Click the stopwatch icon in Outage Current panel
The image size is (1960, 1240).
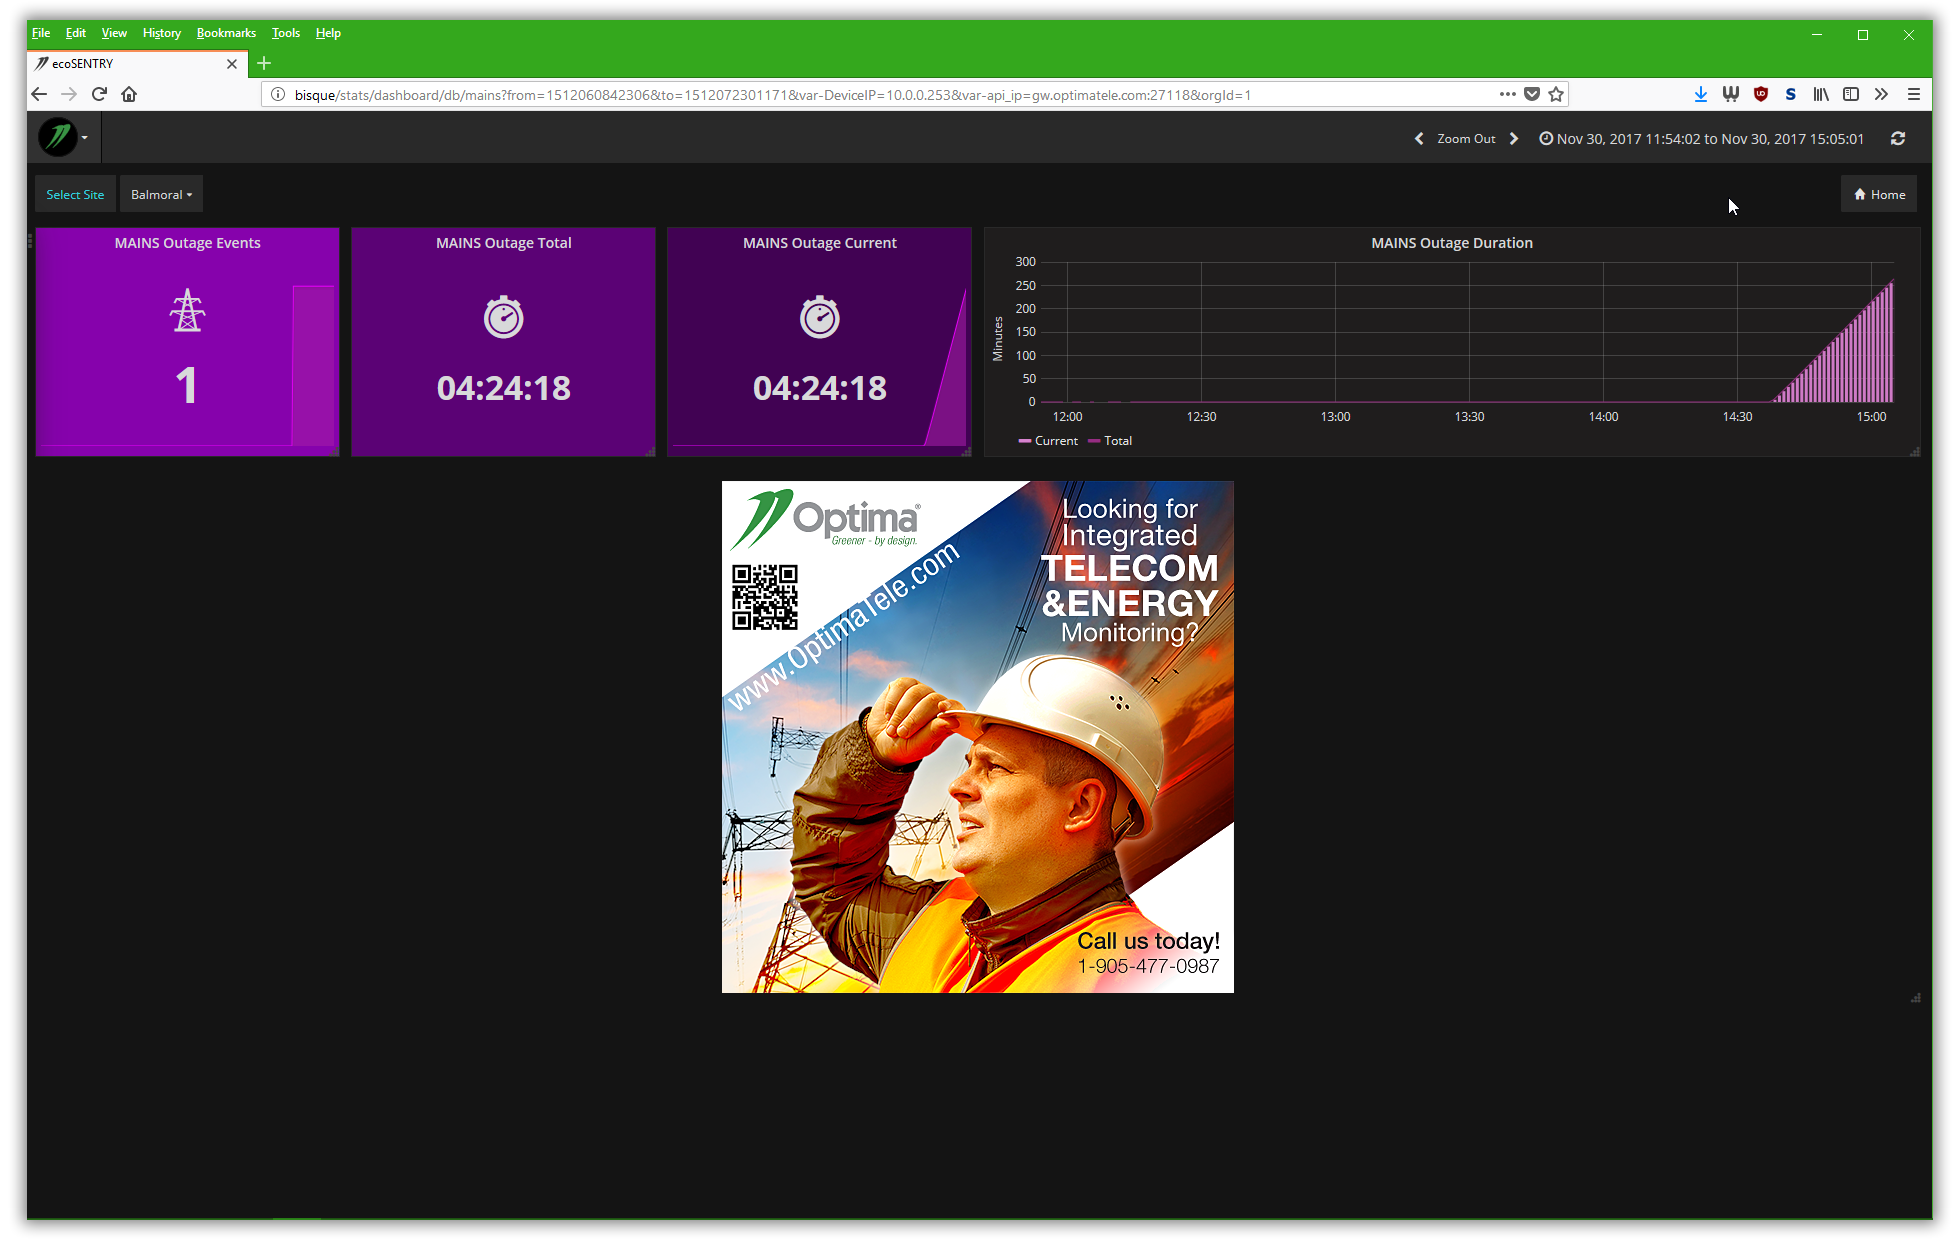[819, 317]
